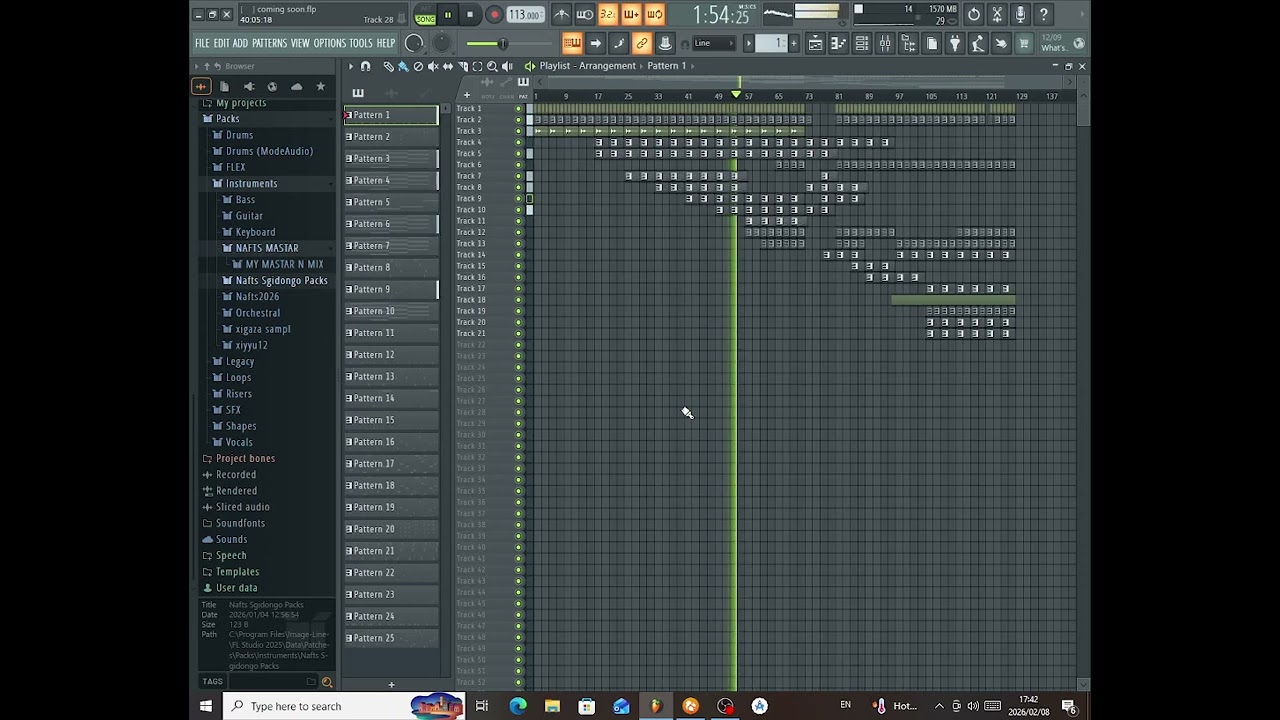Expand the Drums folder
Image resolution: width=1280 pixels, height=720 pixels.
(239, 135)
